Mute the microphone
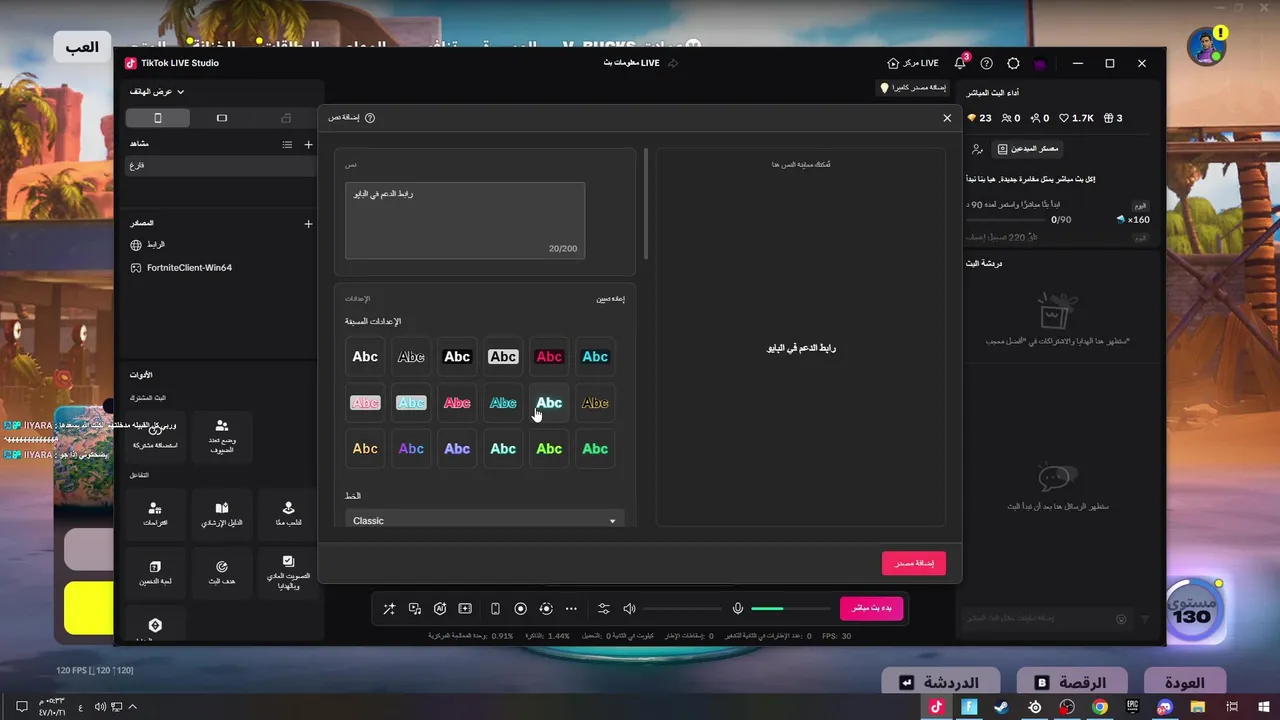The height and width of the screenshot is (720, 1280). [738, 608]
